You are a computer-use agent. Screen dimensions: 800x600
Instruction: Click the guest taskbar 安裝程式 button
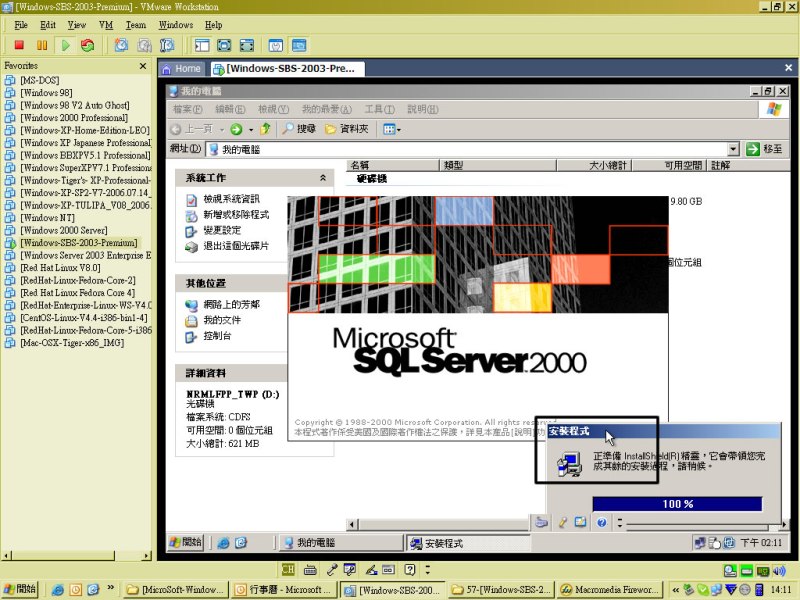(468, 543)
